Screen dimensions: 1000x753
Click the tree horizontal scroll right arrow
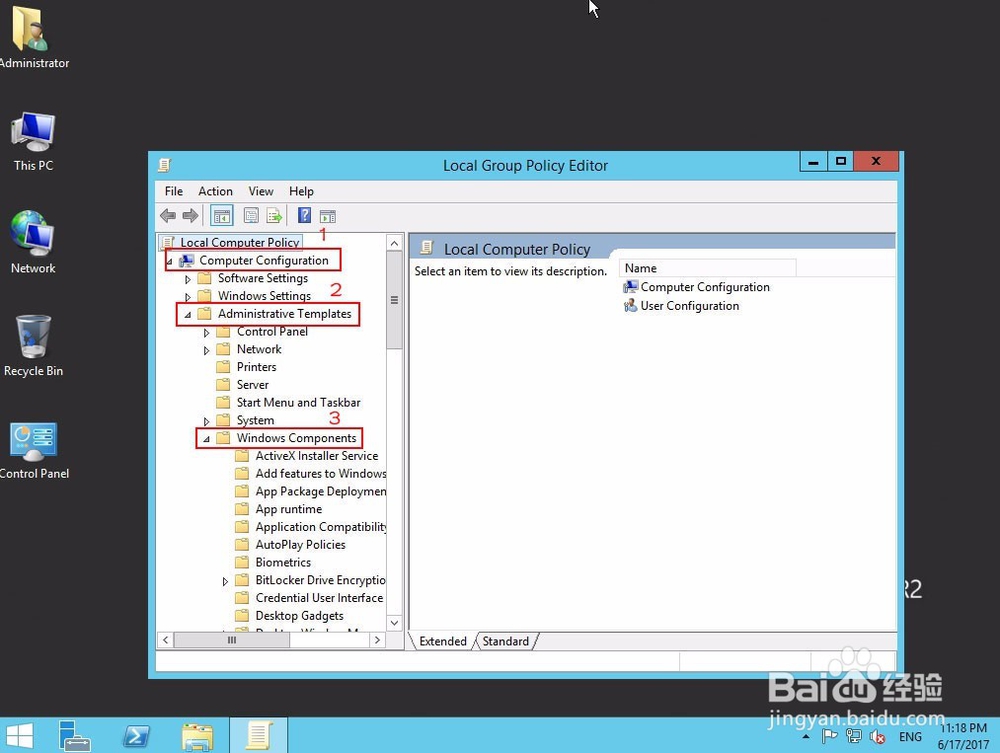(x=378, y=640)
